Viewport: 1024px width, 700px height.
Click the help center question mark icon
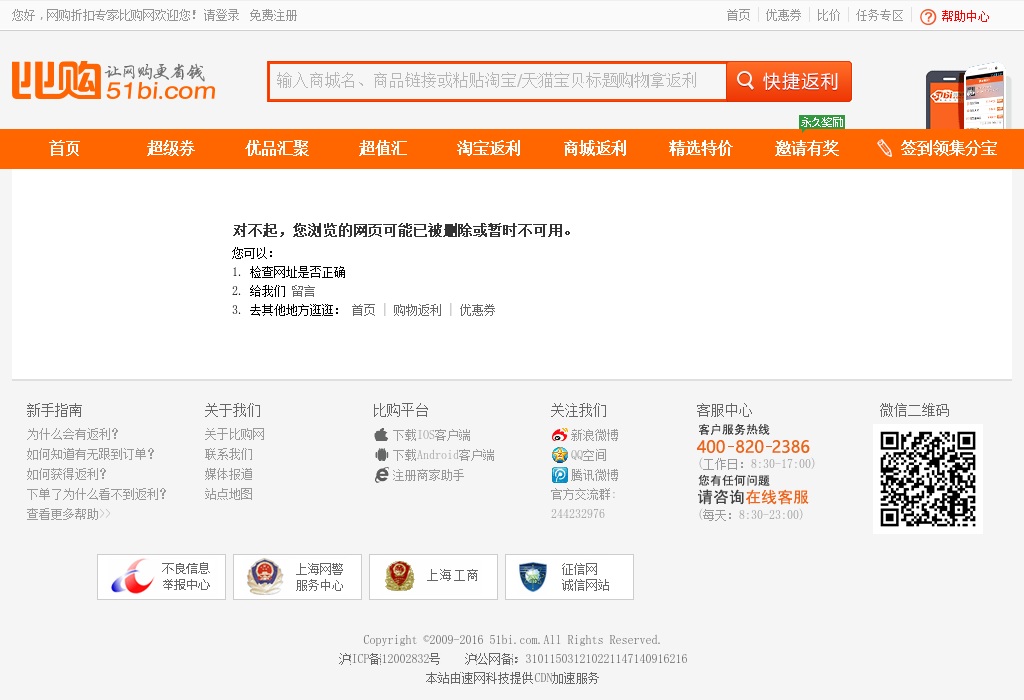(x=928, y=16)
